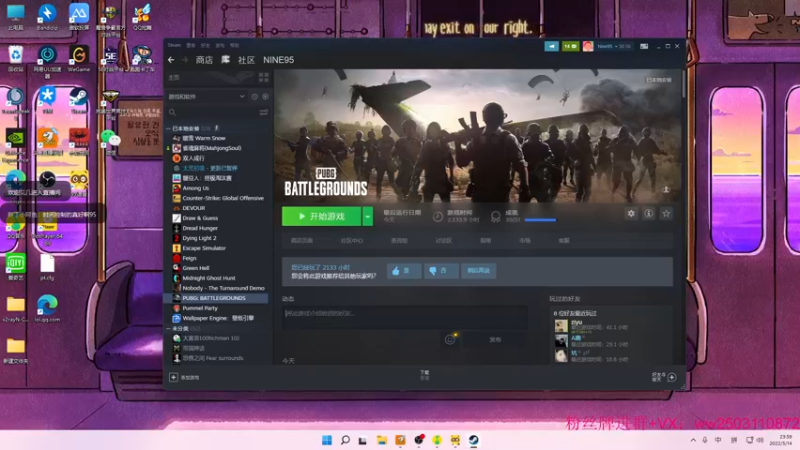Open PUBG game info icon

(648, 214)
